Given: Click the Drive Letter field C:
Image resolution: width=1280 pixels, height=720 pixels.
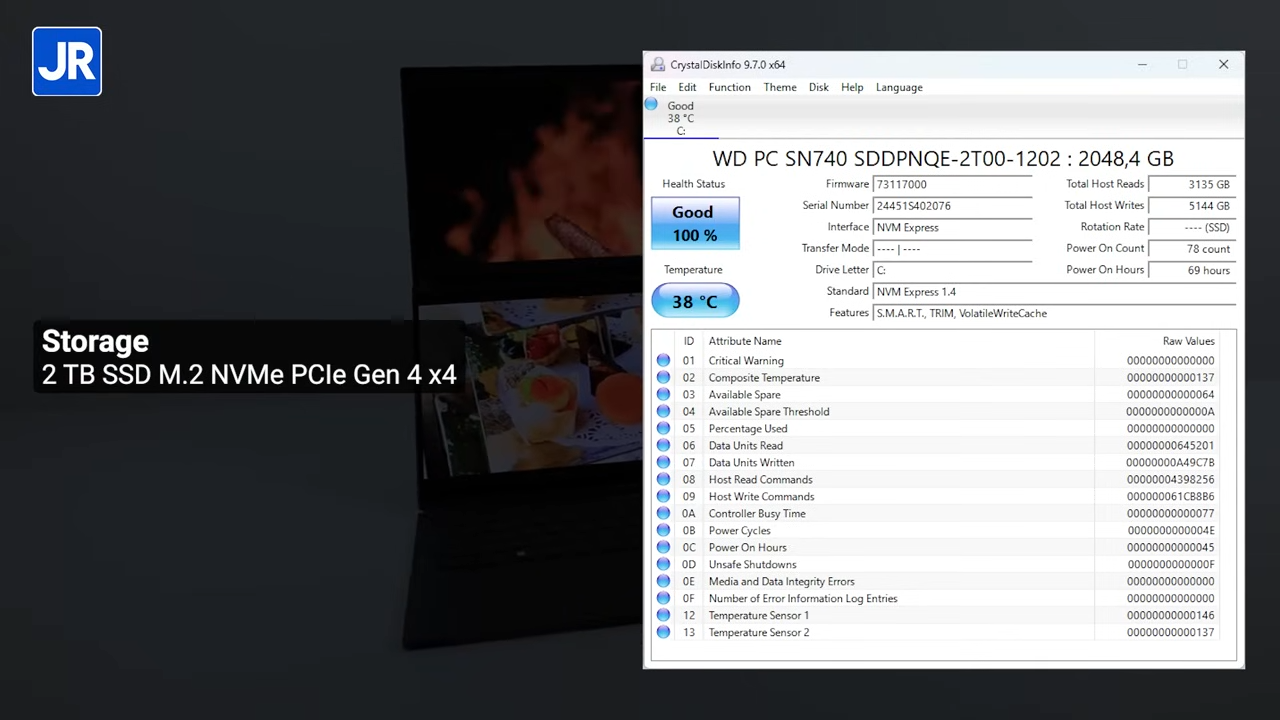Looking at the screenshot, I should point(952,270).
